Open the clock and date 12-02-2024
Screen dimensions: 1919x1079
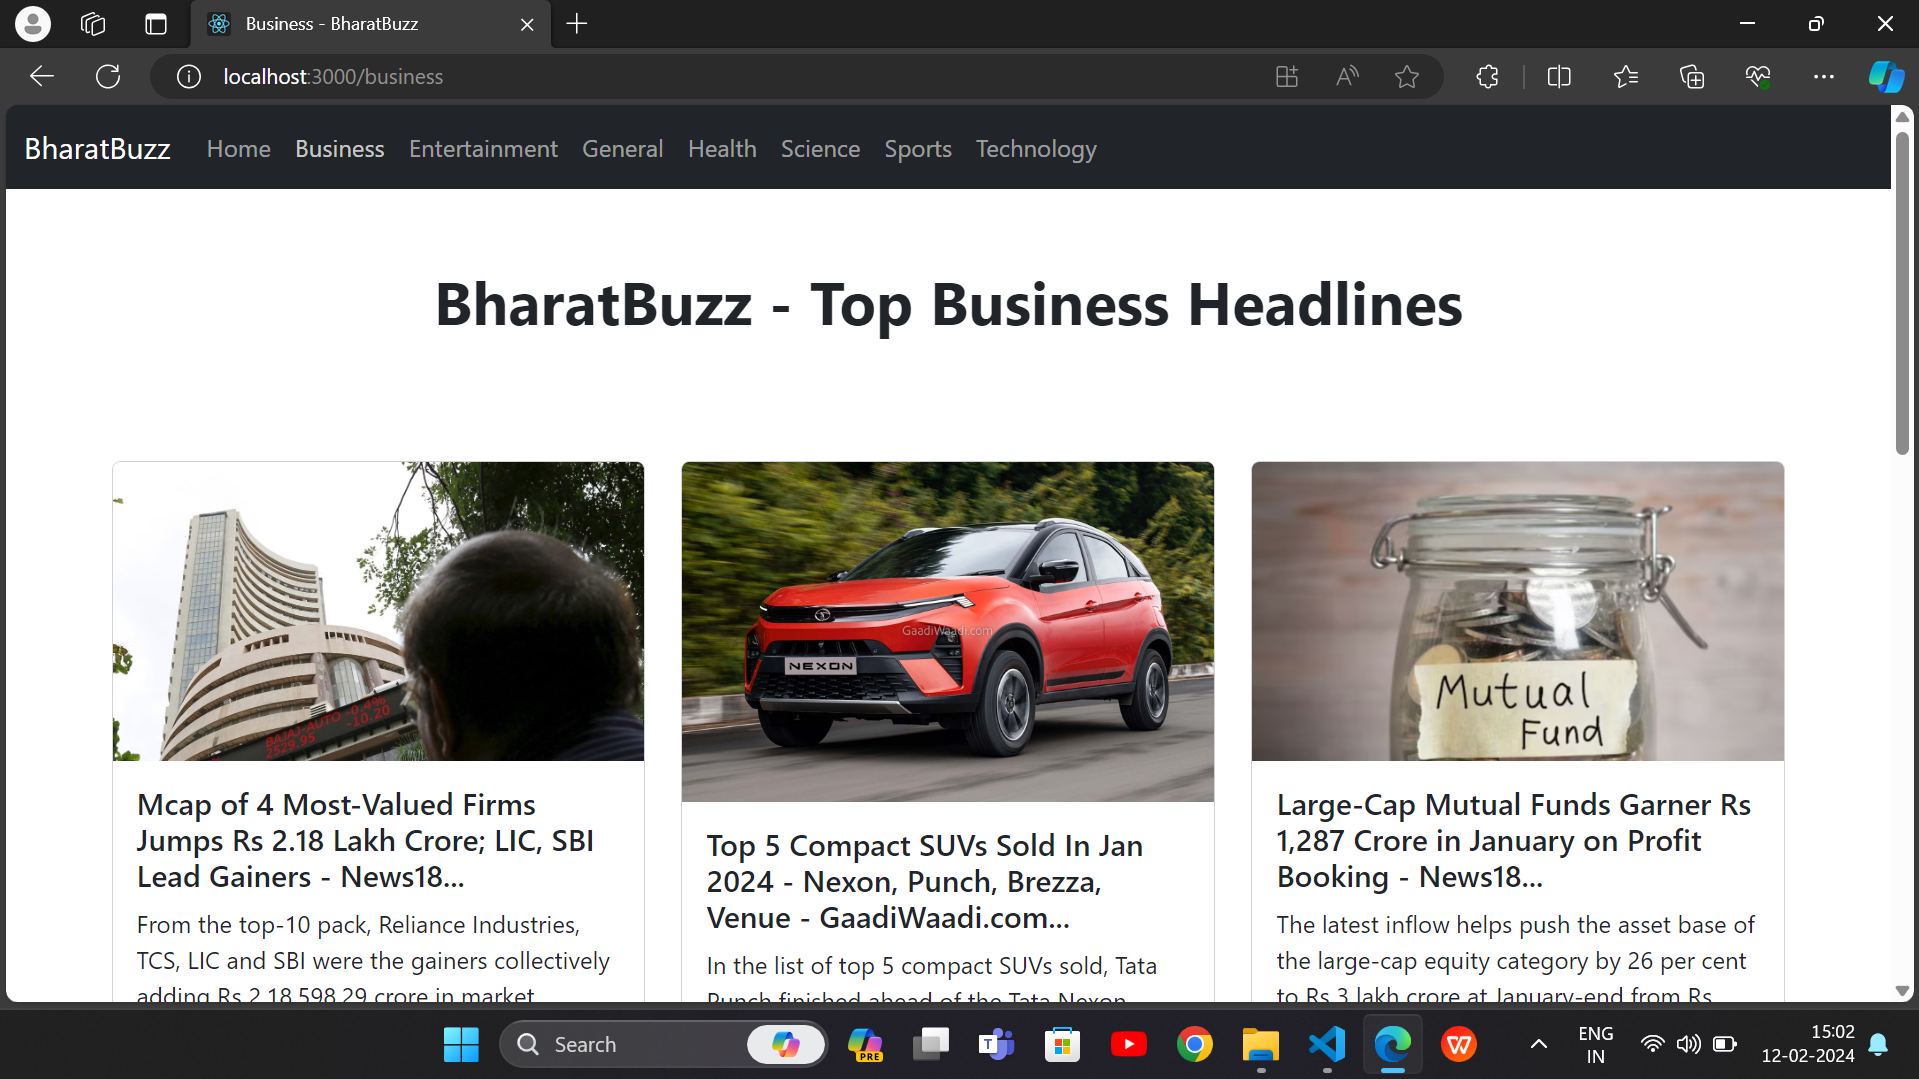click(1808, 1045)
